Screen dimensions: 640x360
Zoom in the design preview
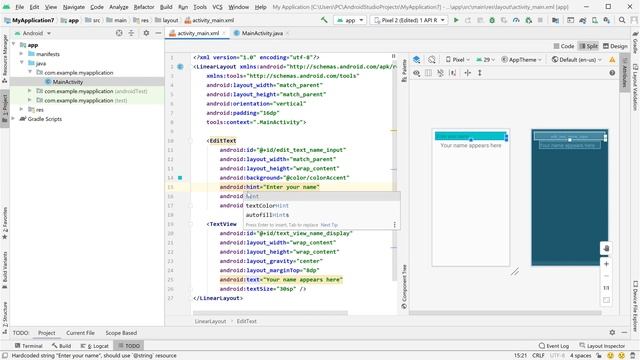click(x=606, y=264)
